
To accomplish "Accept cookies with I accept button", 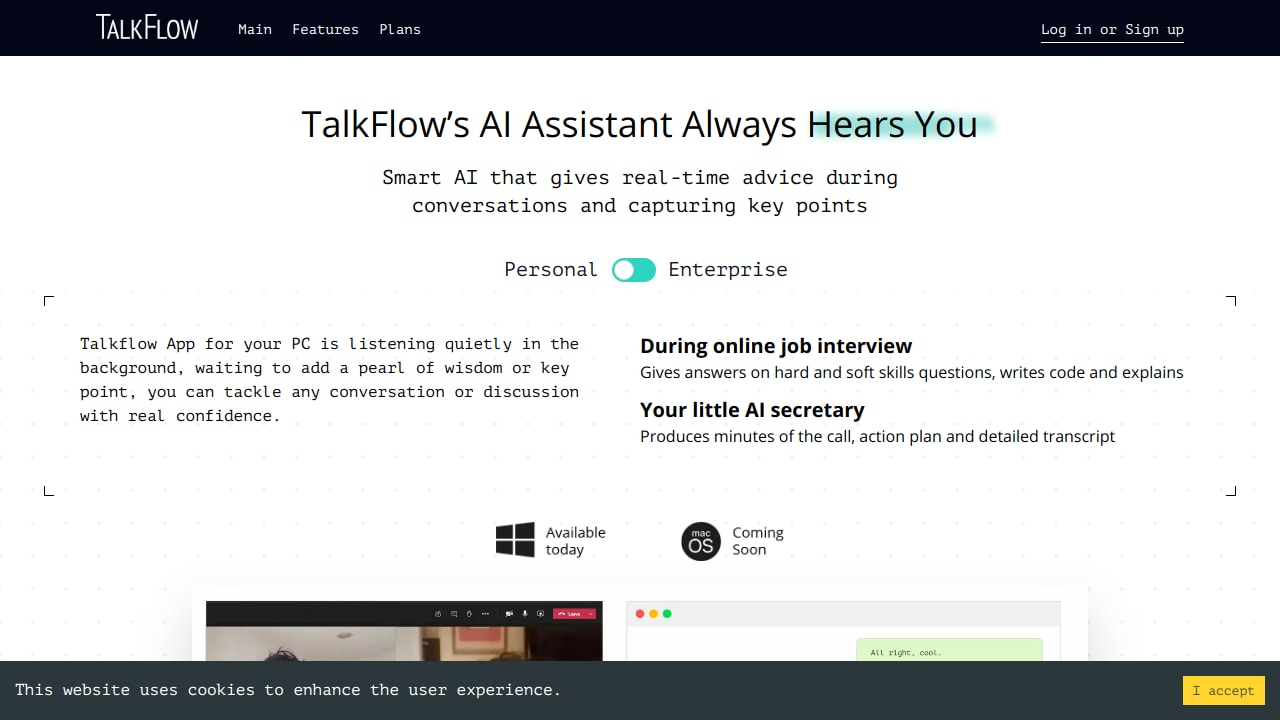I will tap(1224, 690).
